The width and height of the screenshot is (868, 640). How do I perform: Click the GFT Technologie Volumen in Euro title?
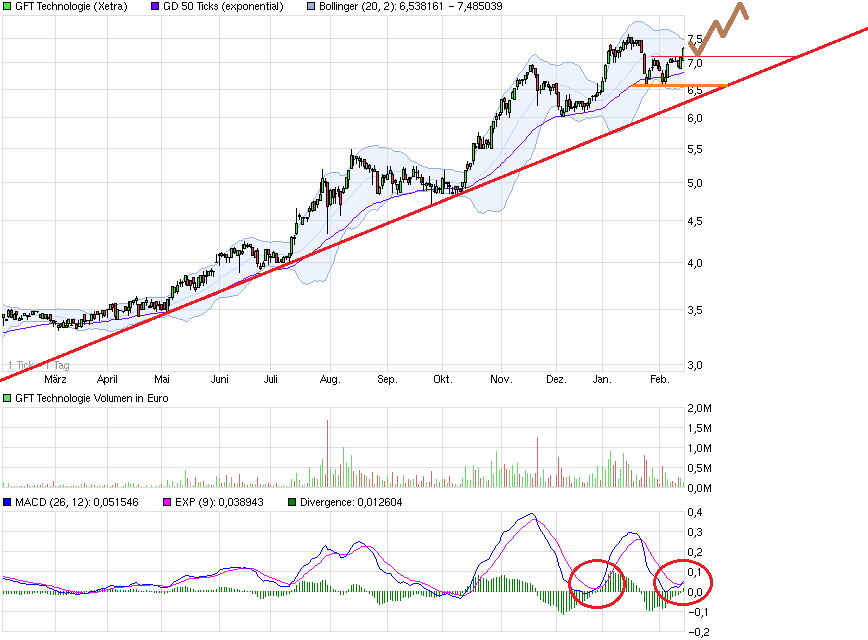[88, 398]
